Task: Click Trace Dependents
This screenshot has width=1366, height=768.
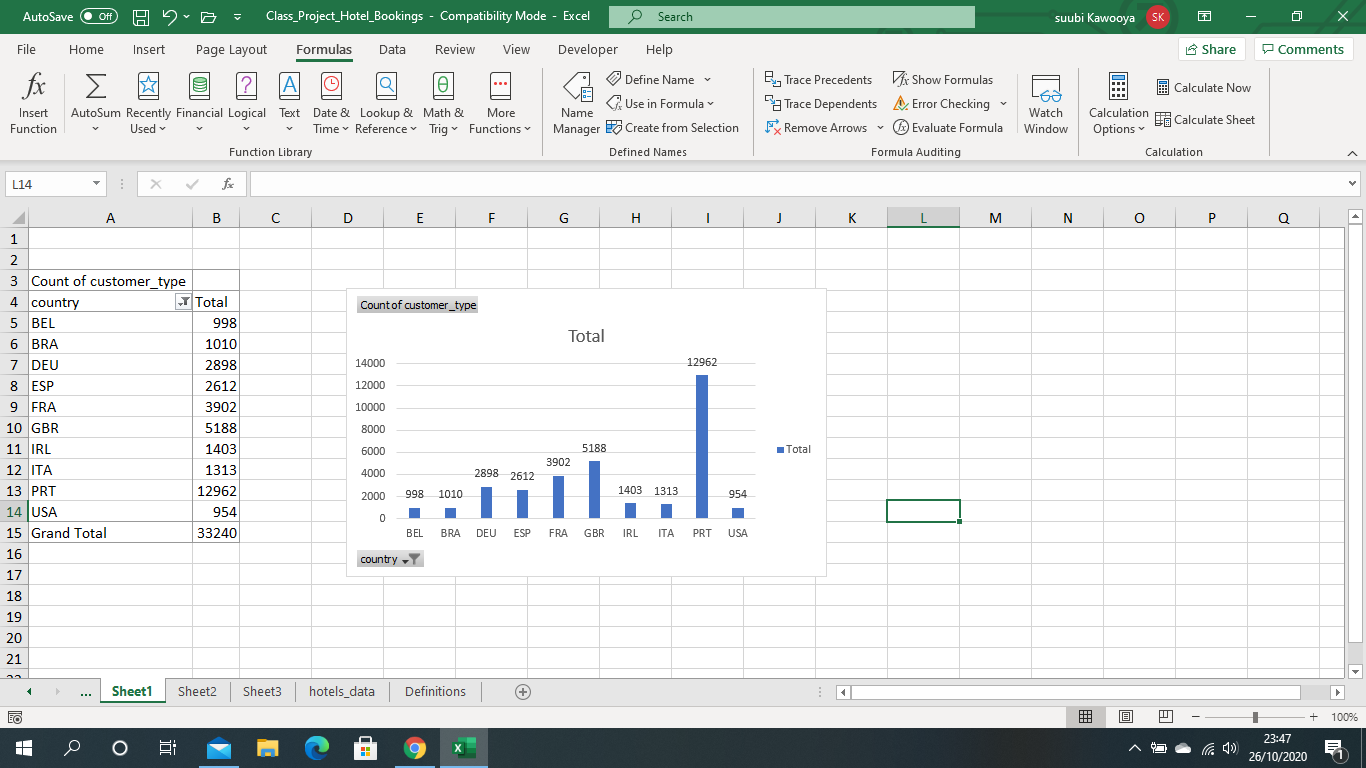Action: (820, 104)
